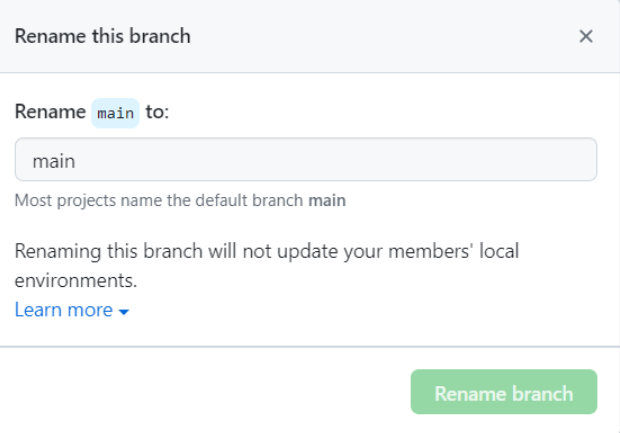This screenshot has width=620, height=433.
Task: Close the Rename this branch dialog
Action: pos(586,36)
